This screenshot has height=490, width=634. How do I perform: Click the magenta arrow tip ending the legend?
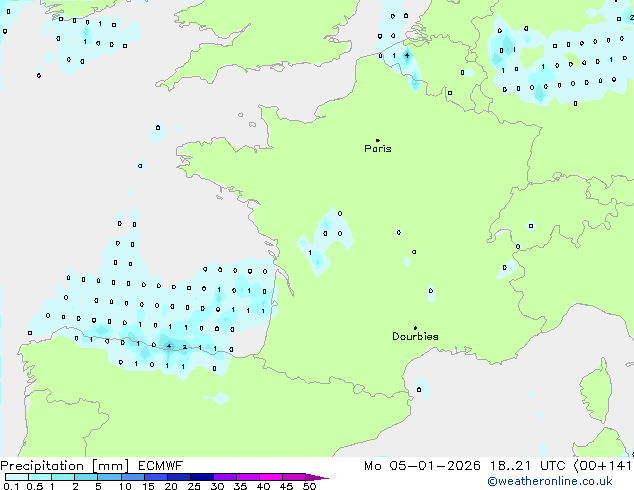(x=324, y=478)
